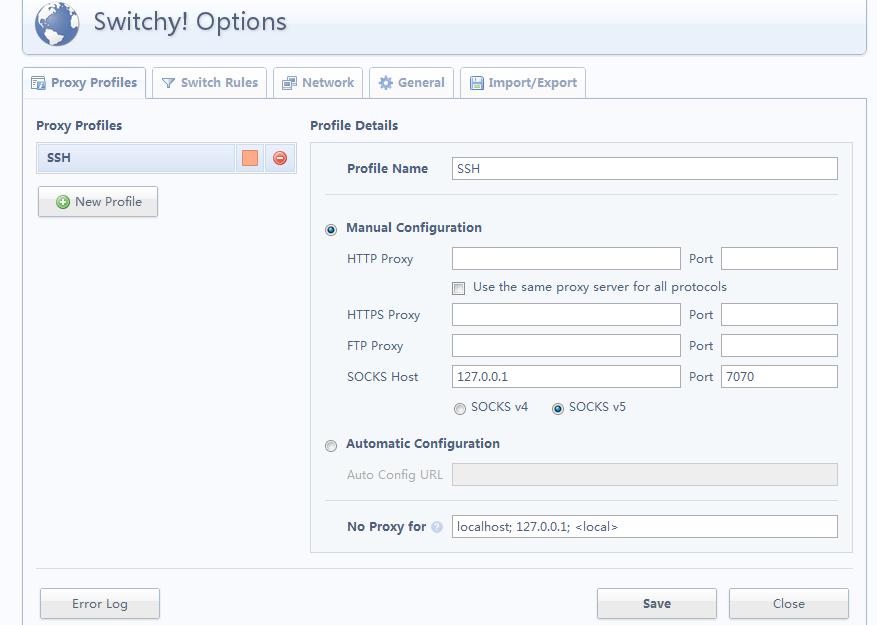Open the Proxy Profiles tab

pos(84,83)
